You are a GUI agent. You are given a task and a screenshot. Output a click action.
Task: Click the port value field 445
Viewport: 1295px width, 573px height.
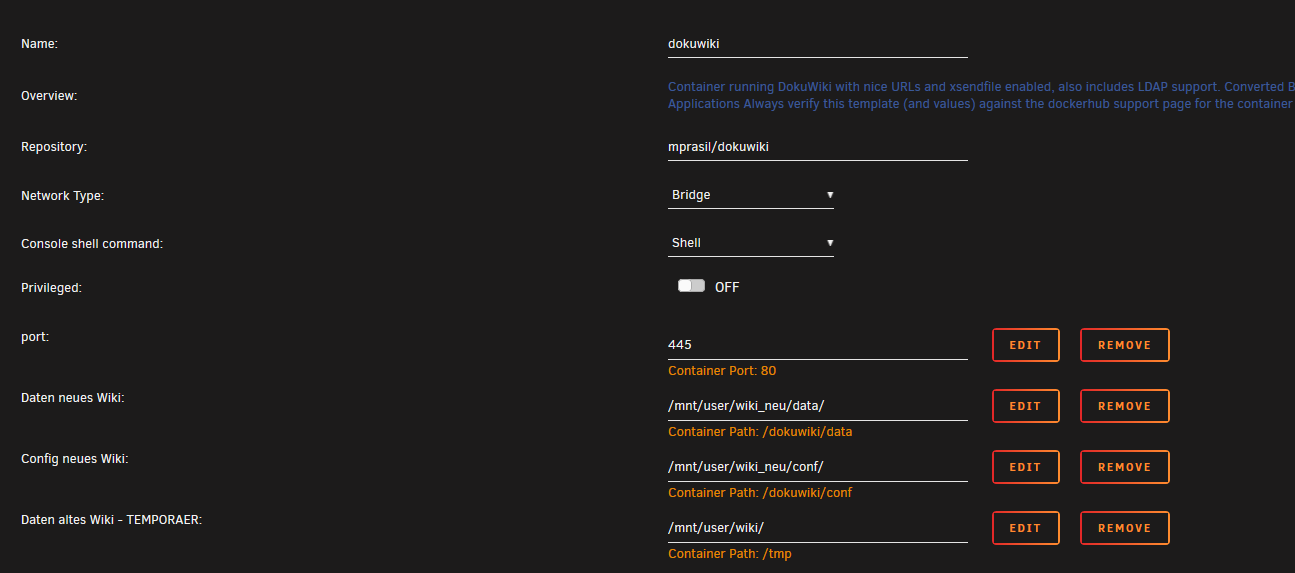(x=818, y=345)
